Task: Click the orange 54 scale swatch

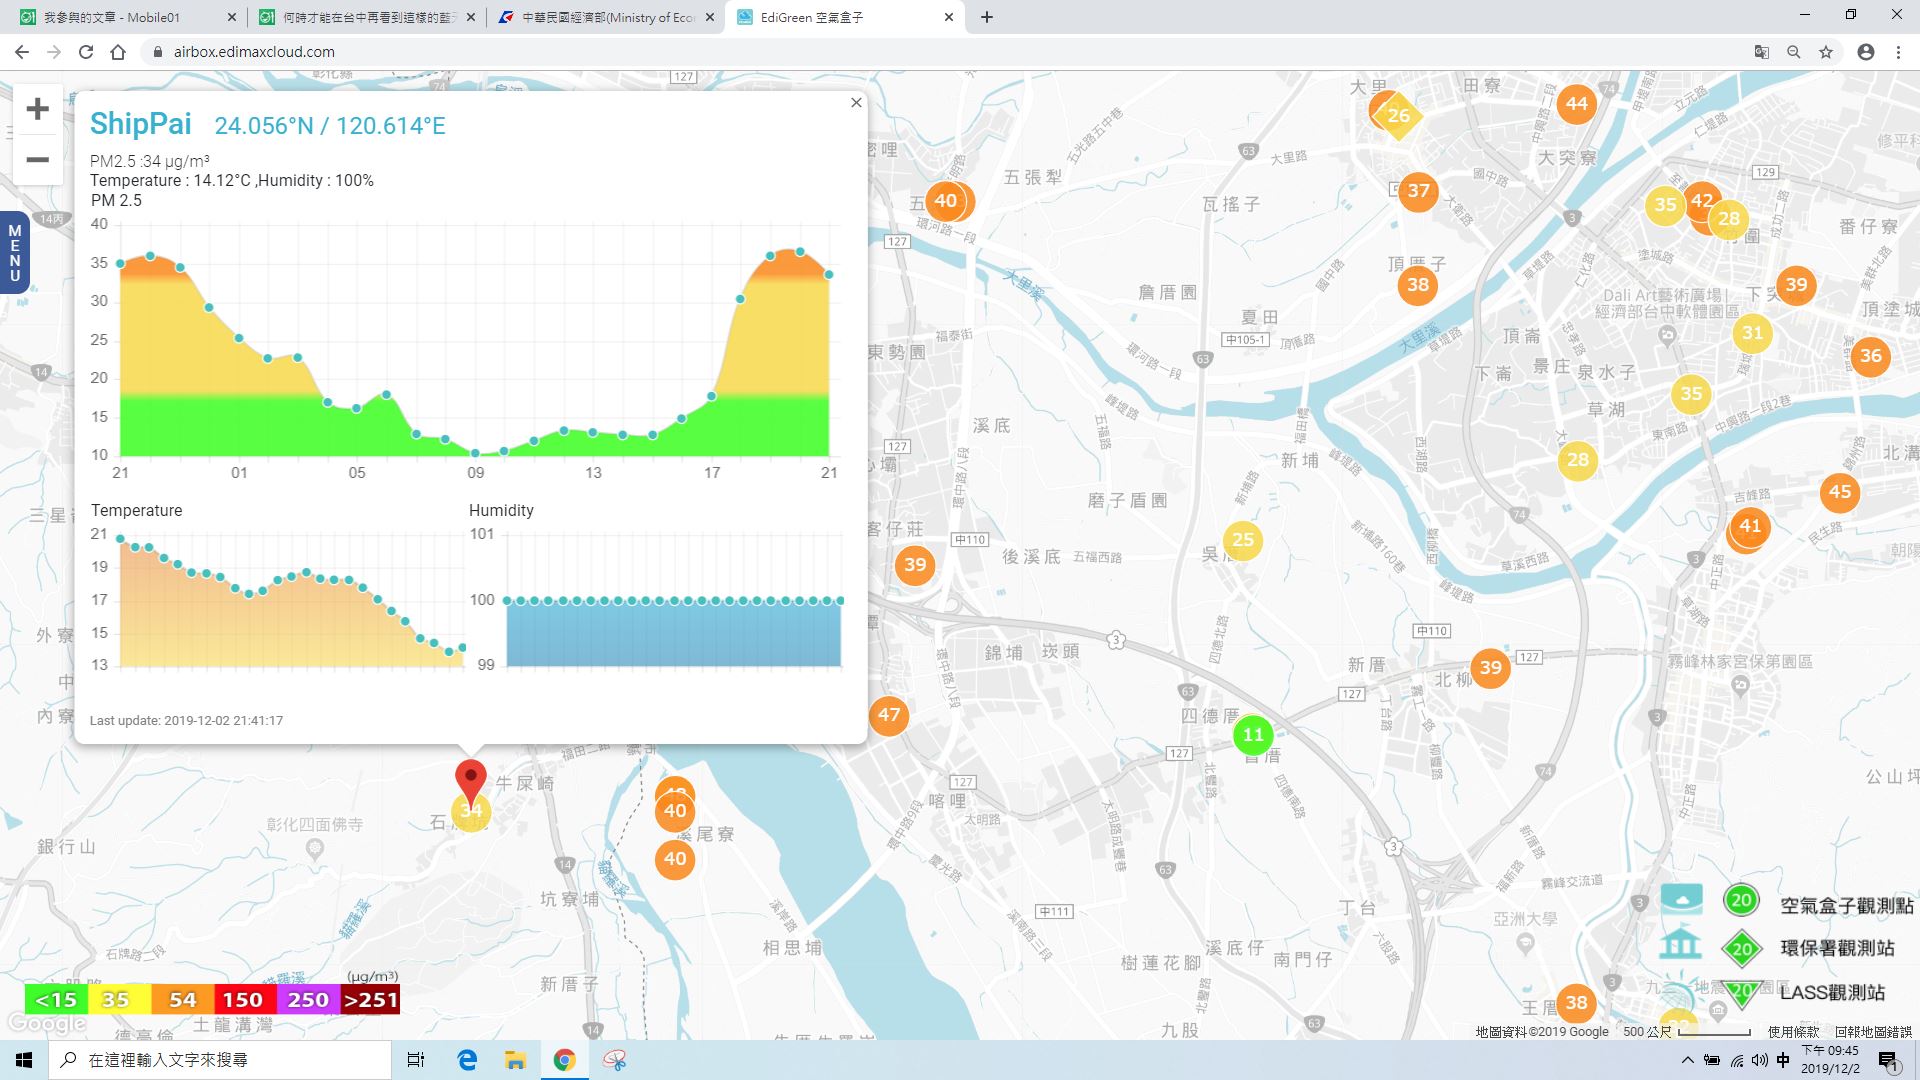Action: tap(182, 1000)
